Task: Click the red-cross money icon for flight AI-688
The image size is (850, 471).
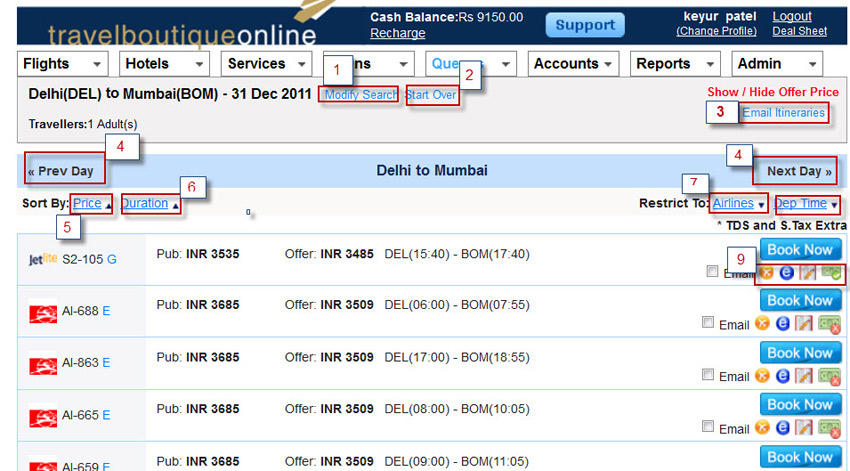Action: (829, 324)
